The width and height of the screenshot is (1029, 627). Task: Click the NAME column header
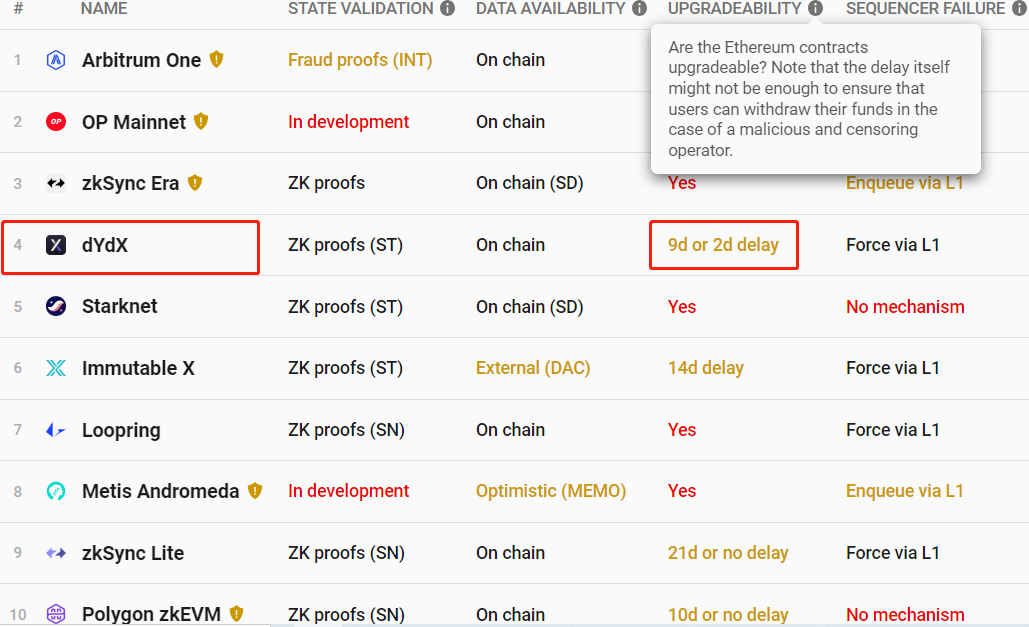pyautogui.click(x=106, y=8)
